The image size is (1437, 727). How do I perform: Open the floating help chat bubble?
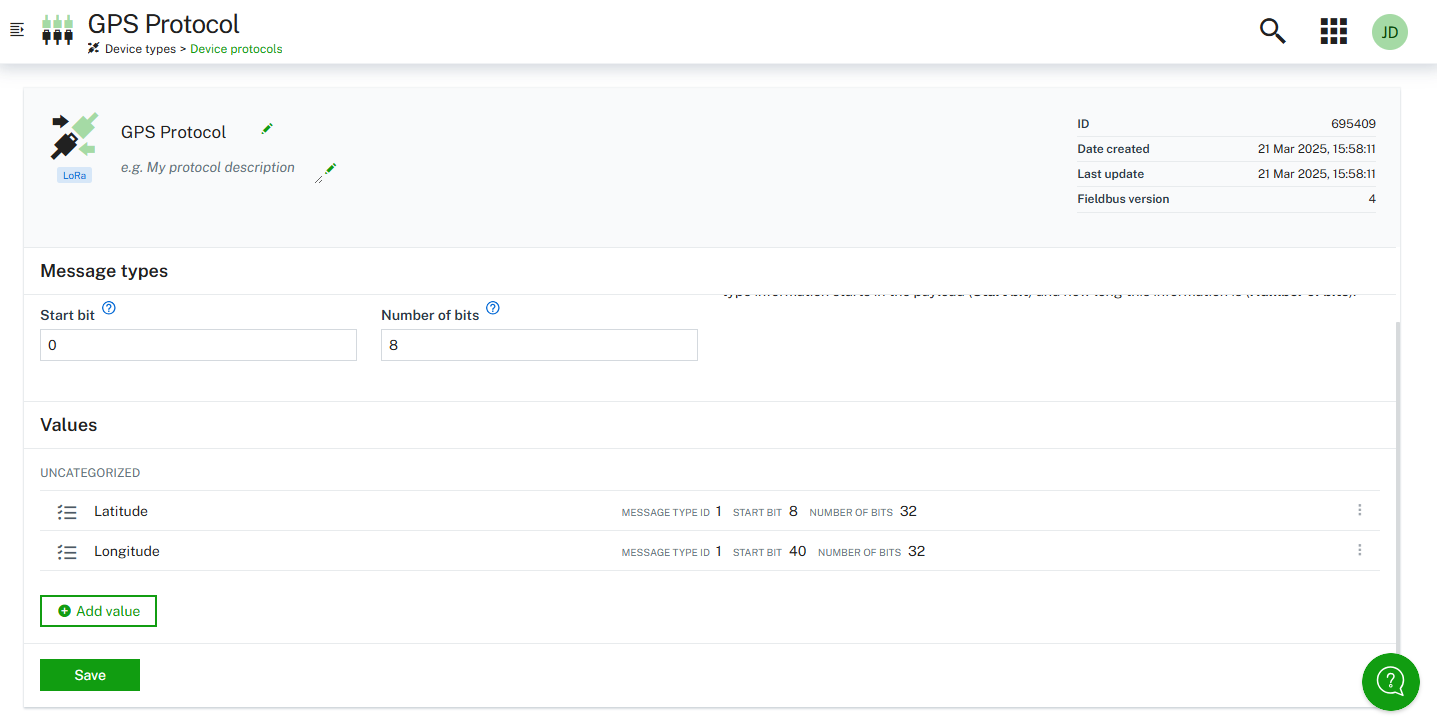[1390, 682]
